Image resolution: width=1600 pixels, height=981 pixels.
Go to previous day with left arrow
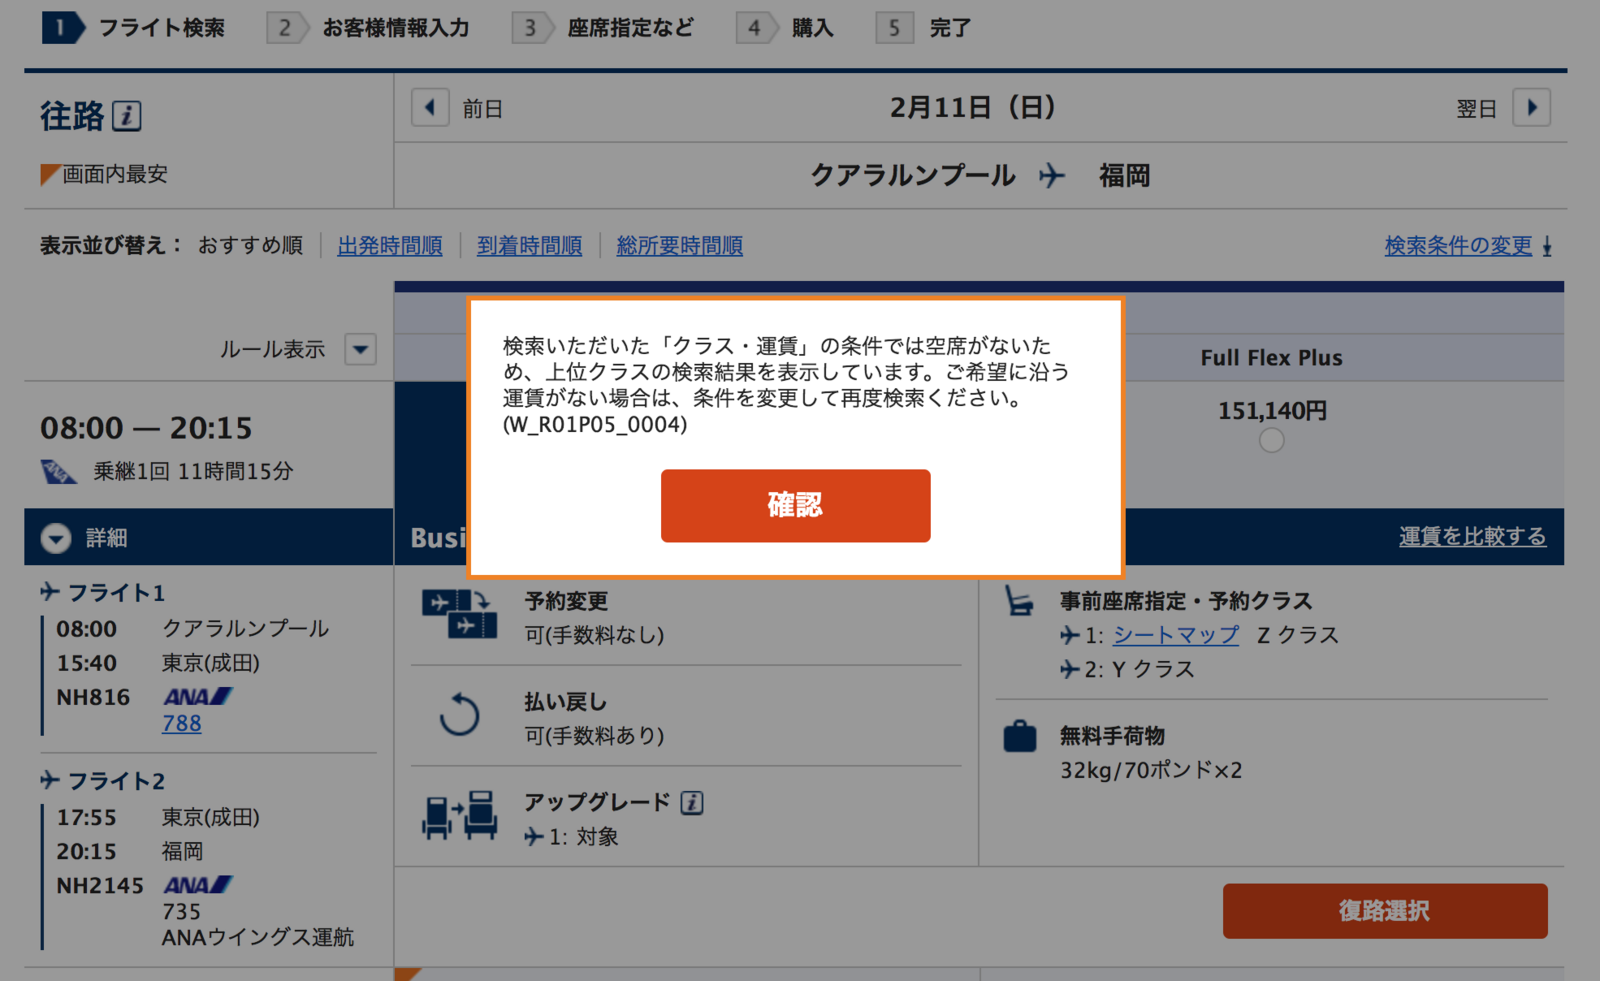click(430, 108)
